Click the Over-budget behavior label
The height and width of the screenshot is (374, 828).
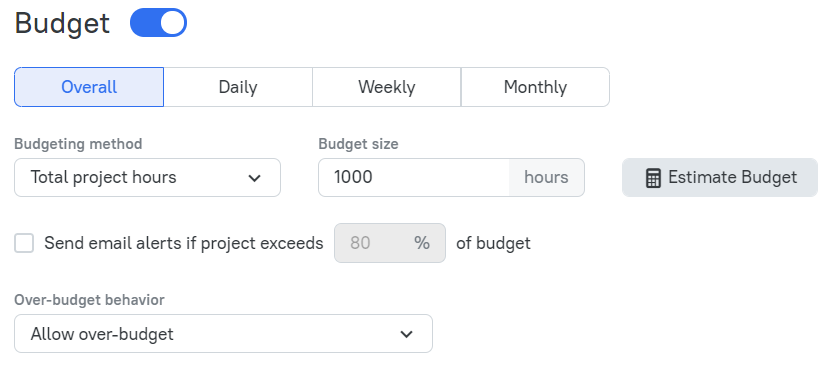(89, 300)
